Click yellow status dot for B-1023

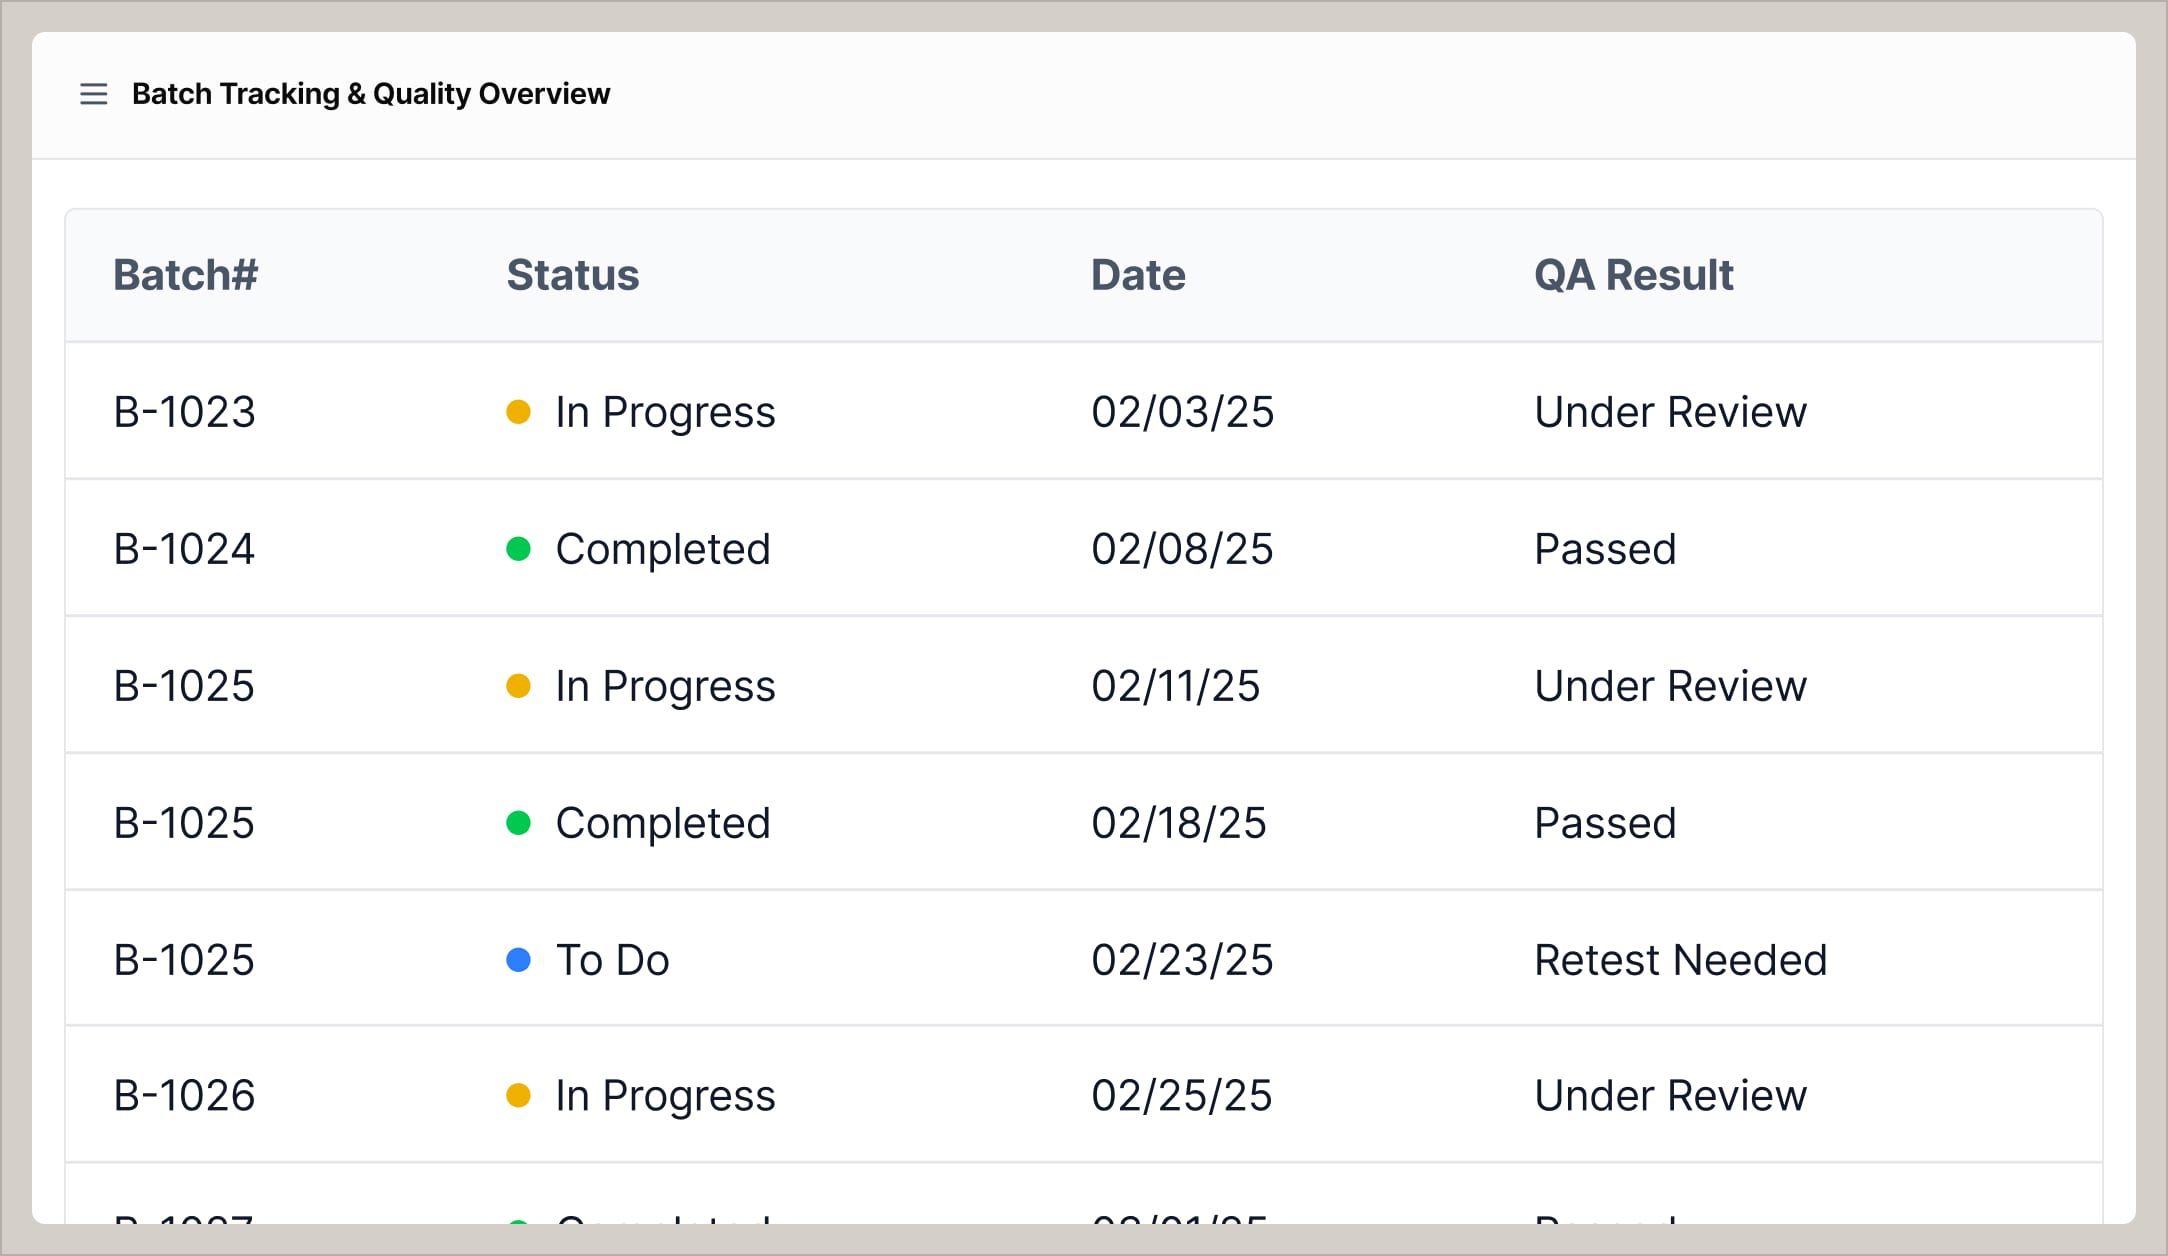518,412
